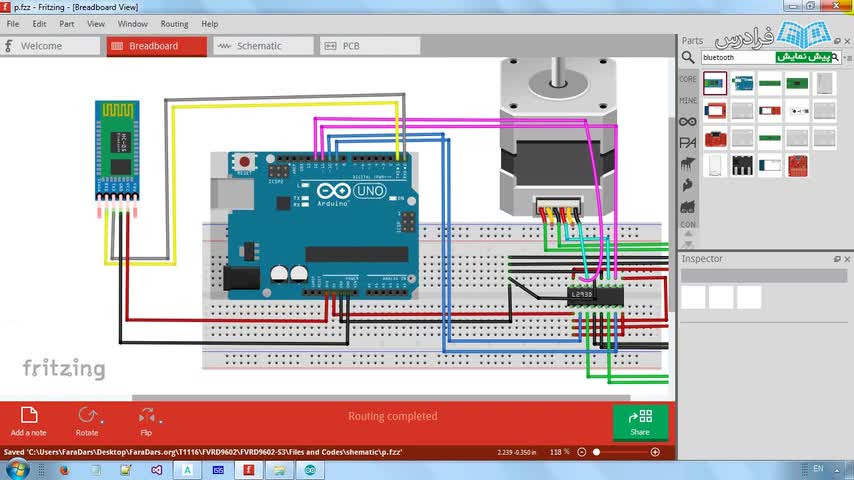This screenshot has width=854, height=480.
Task: Click the 118 % zoom value
Action: point(559,452)
